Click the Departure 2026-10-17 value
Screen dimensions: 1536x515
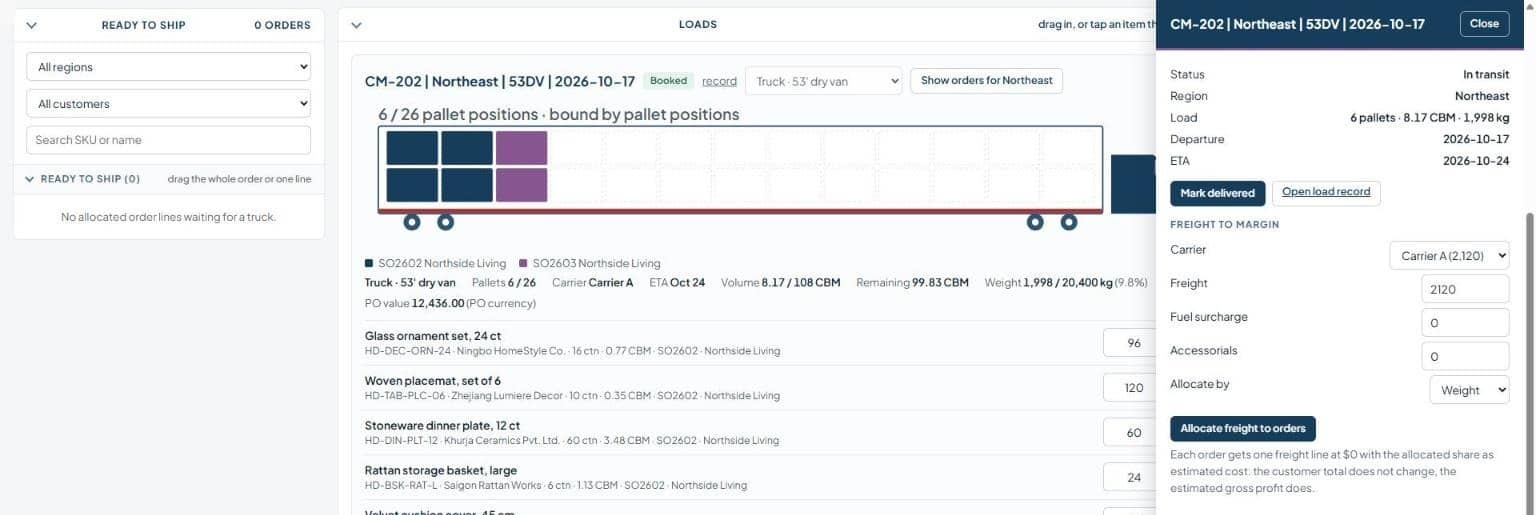(1476, 139)
